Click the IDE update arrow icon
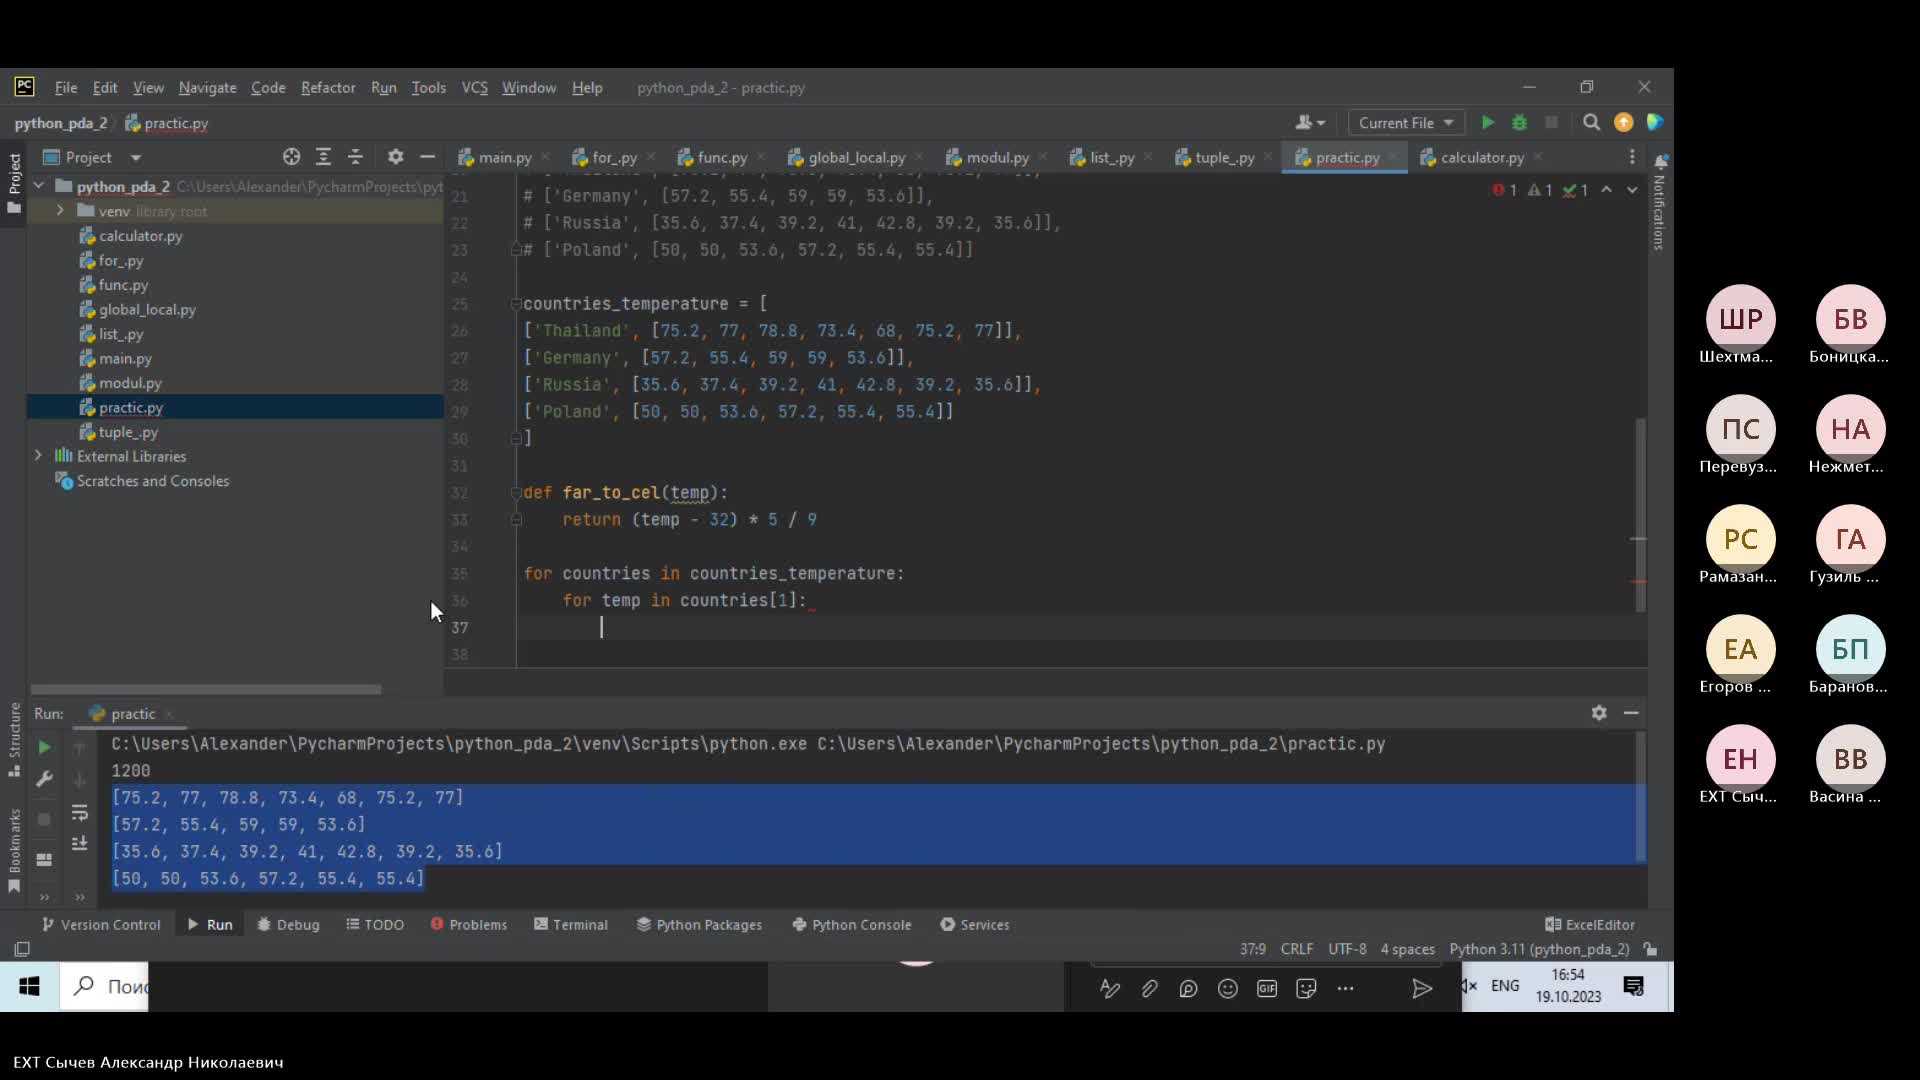 pos(1624,122)
